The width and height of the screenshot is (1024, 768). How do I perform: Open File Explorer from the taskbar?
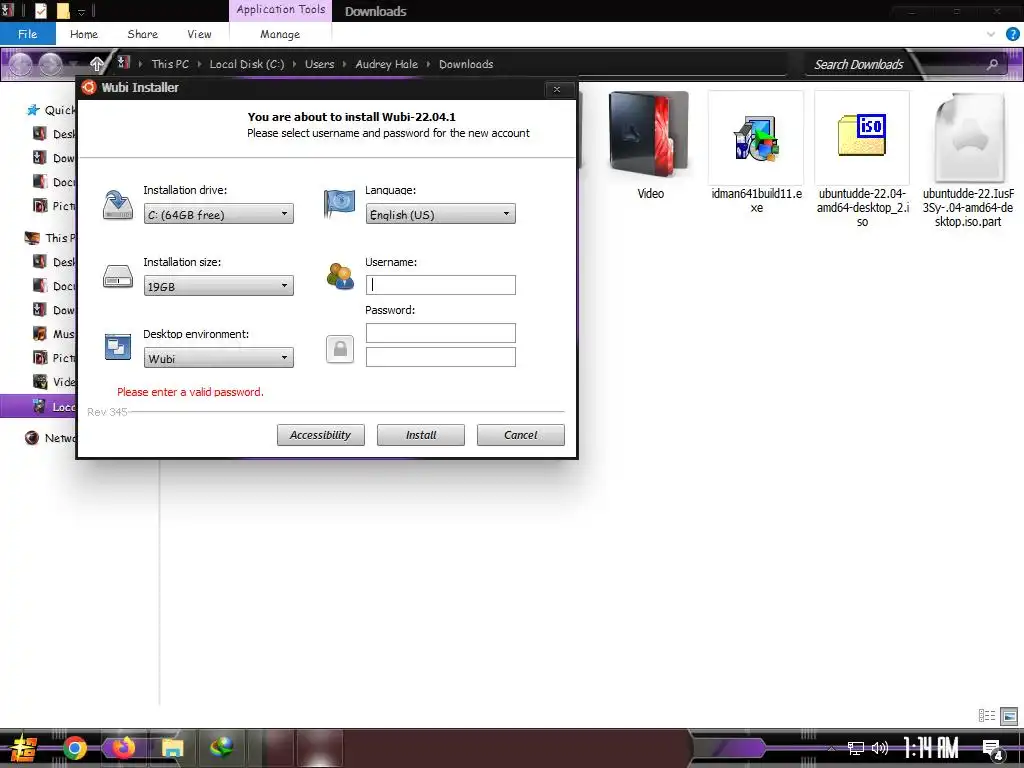click(172, 748)
